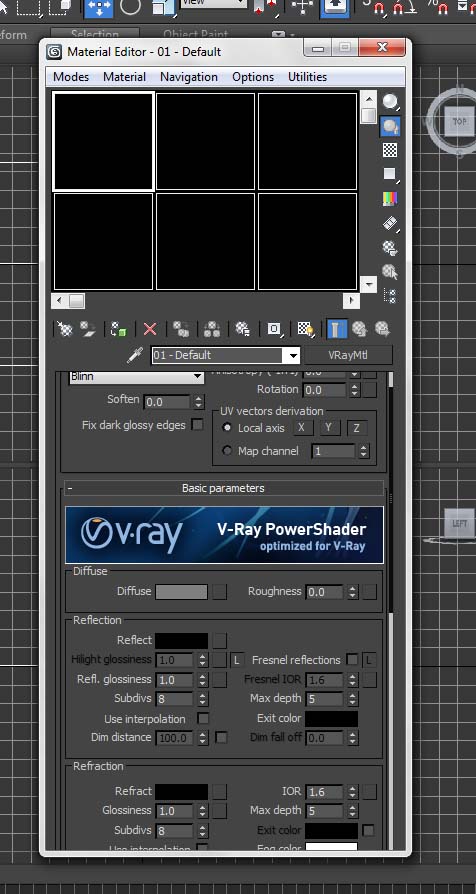Select the second sample slot in top row
The image size is (476, 894).
pyautogui.click(x=205, y=141)
